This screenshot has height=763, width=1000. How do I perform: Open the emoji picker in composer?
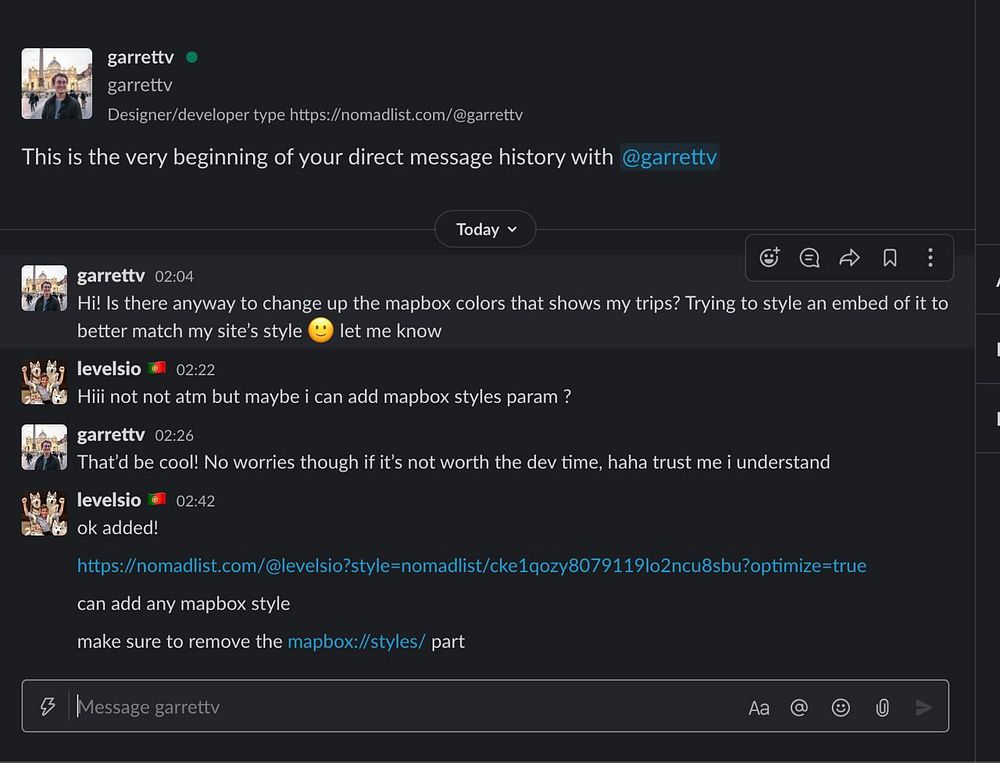pyautogui.click(x=841, y=708)
